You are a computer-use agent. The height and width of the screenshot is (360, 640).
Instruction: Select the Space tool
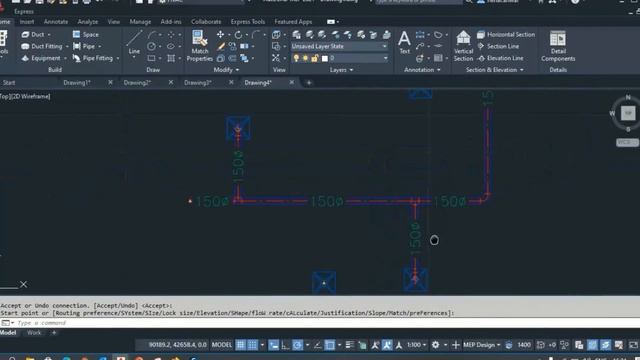tap(86, 35)
